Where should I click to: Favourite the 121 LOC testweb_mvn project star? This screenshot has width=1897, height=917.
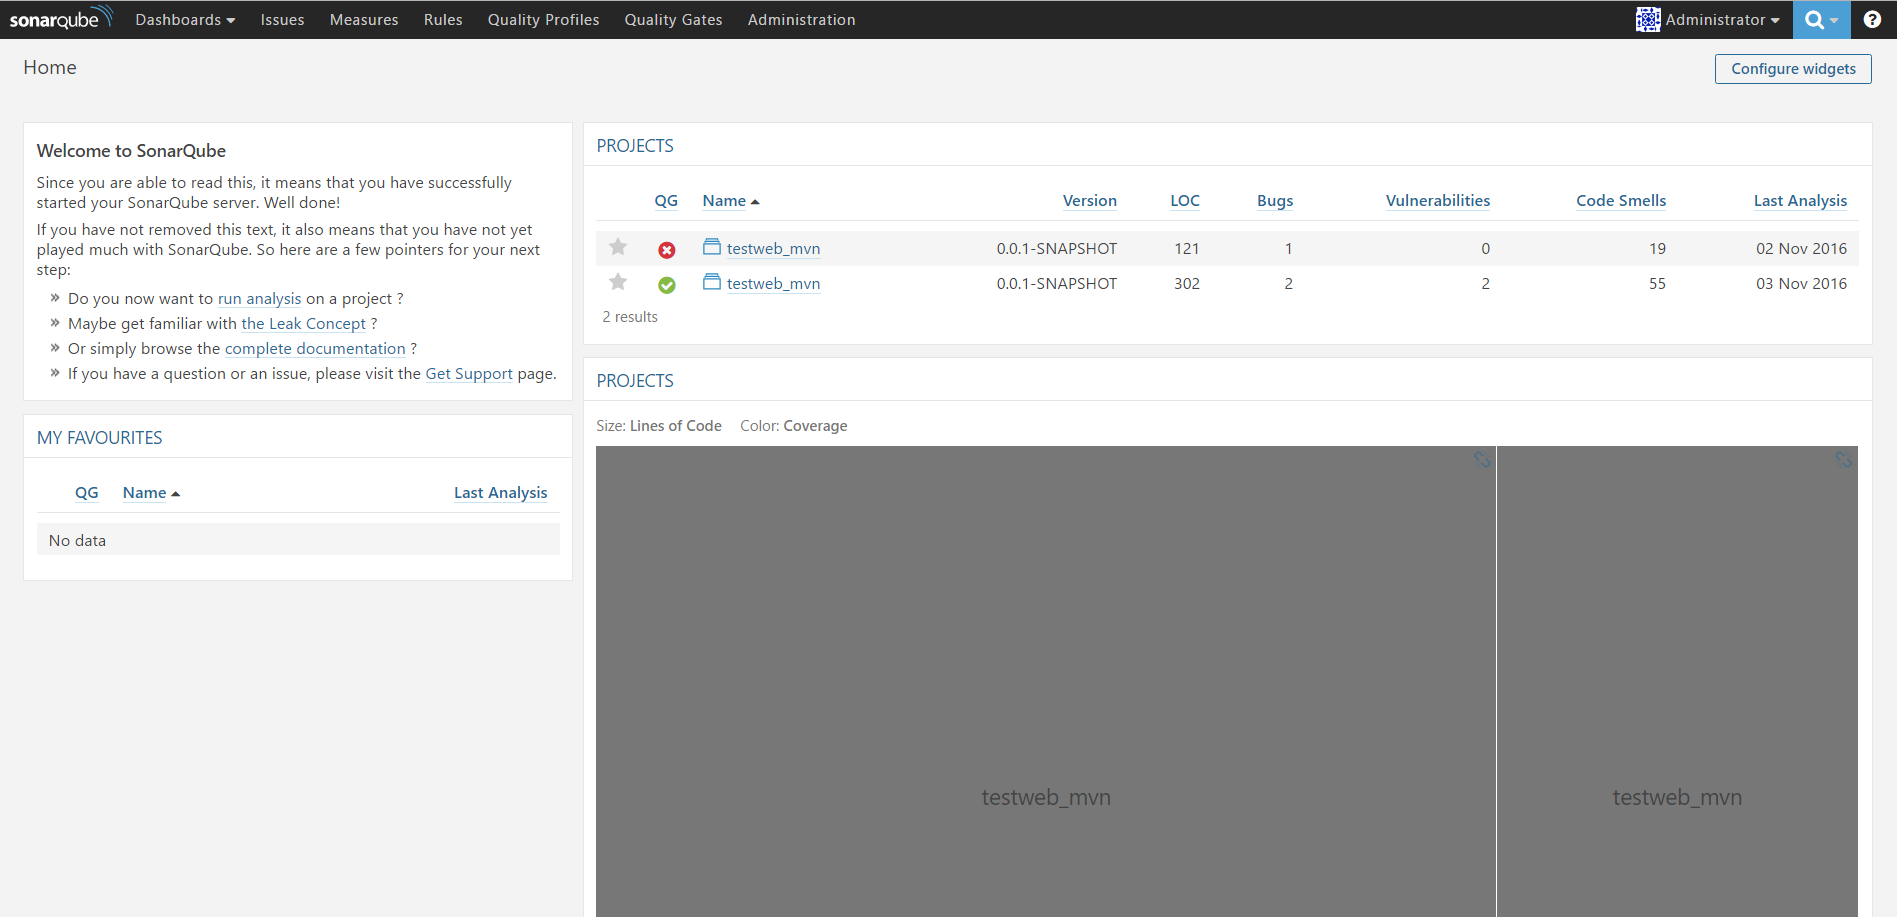pos(618,247)
